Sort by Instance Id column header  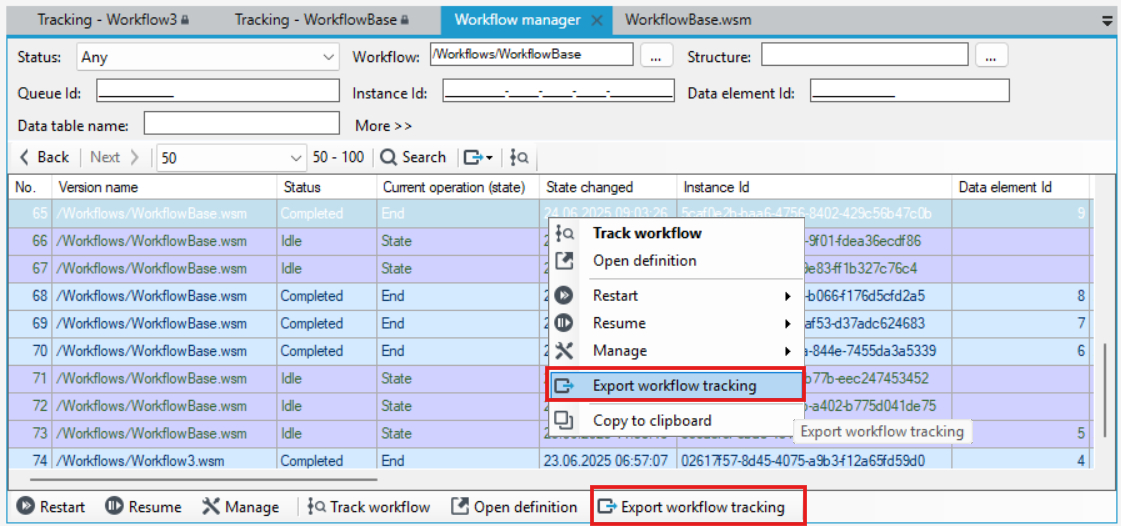[814, 187]
